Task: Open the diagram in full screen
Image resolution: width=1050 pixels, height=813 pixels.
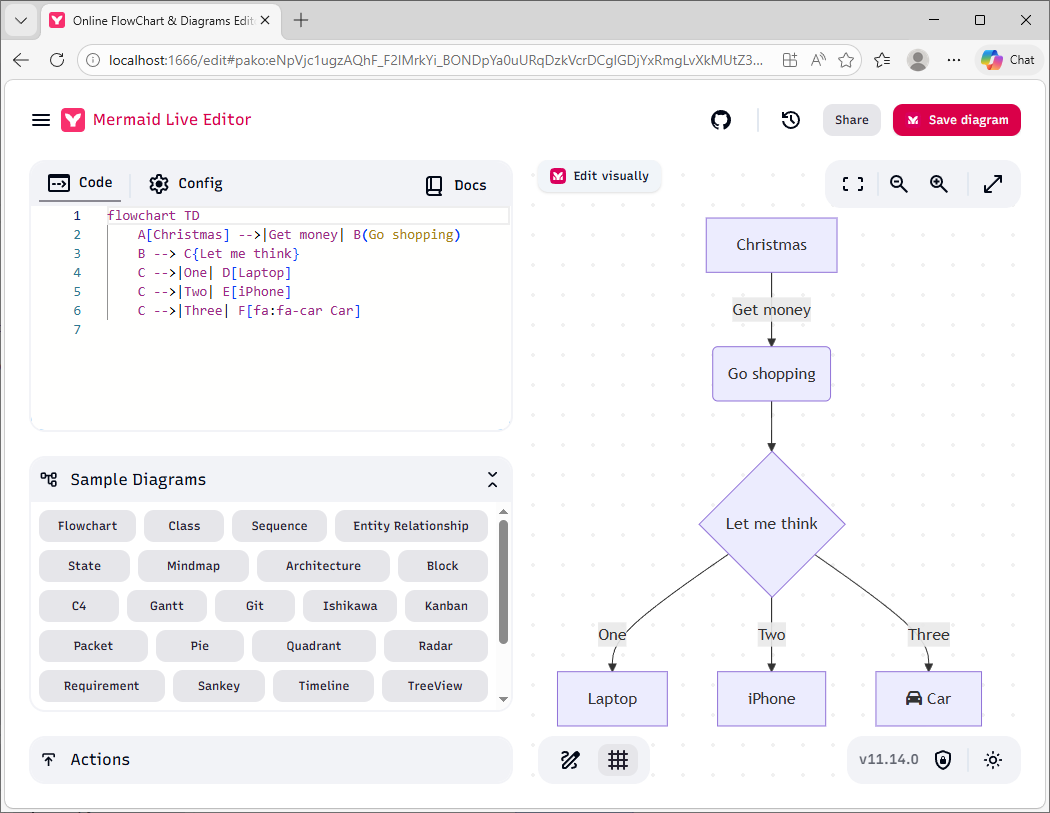Action: point(992,184)
